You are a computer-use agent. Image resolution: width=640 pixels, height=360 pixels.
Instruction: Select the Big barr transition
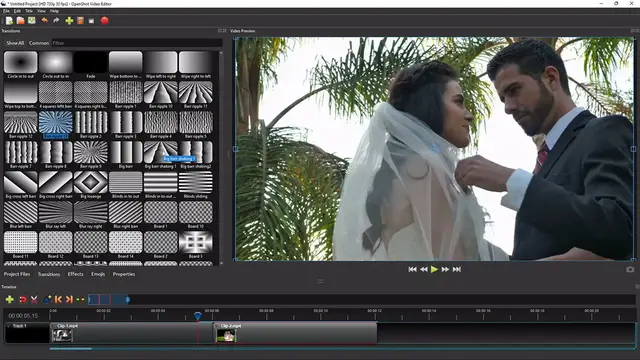tap(126, 155)
